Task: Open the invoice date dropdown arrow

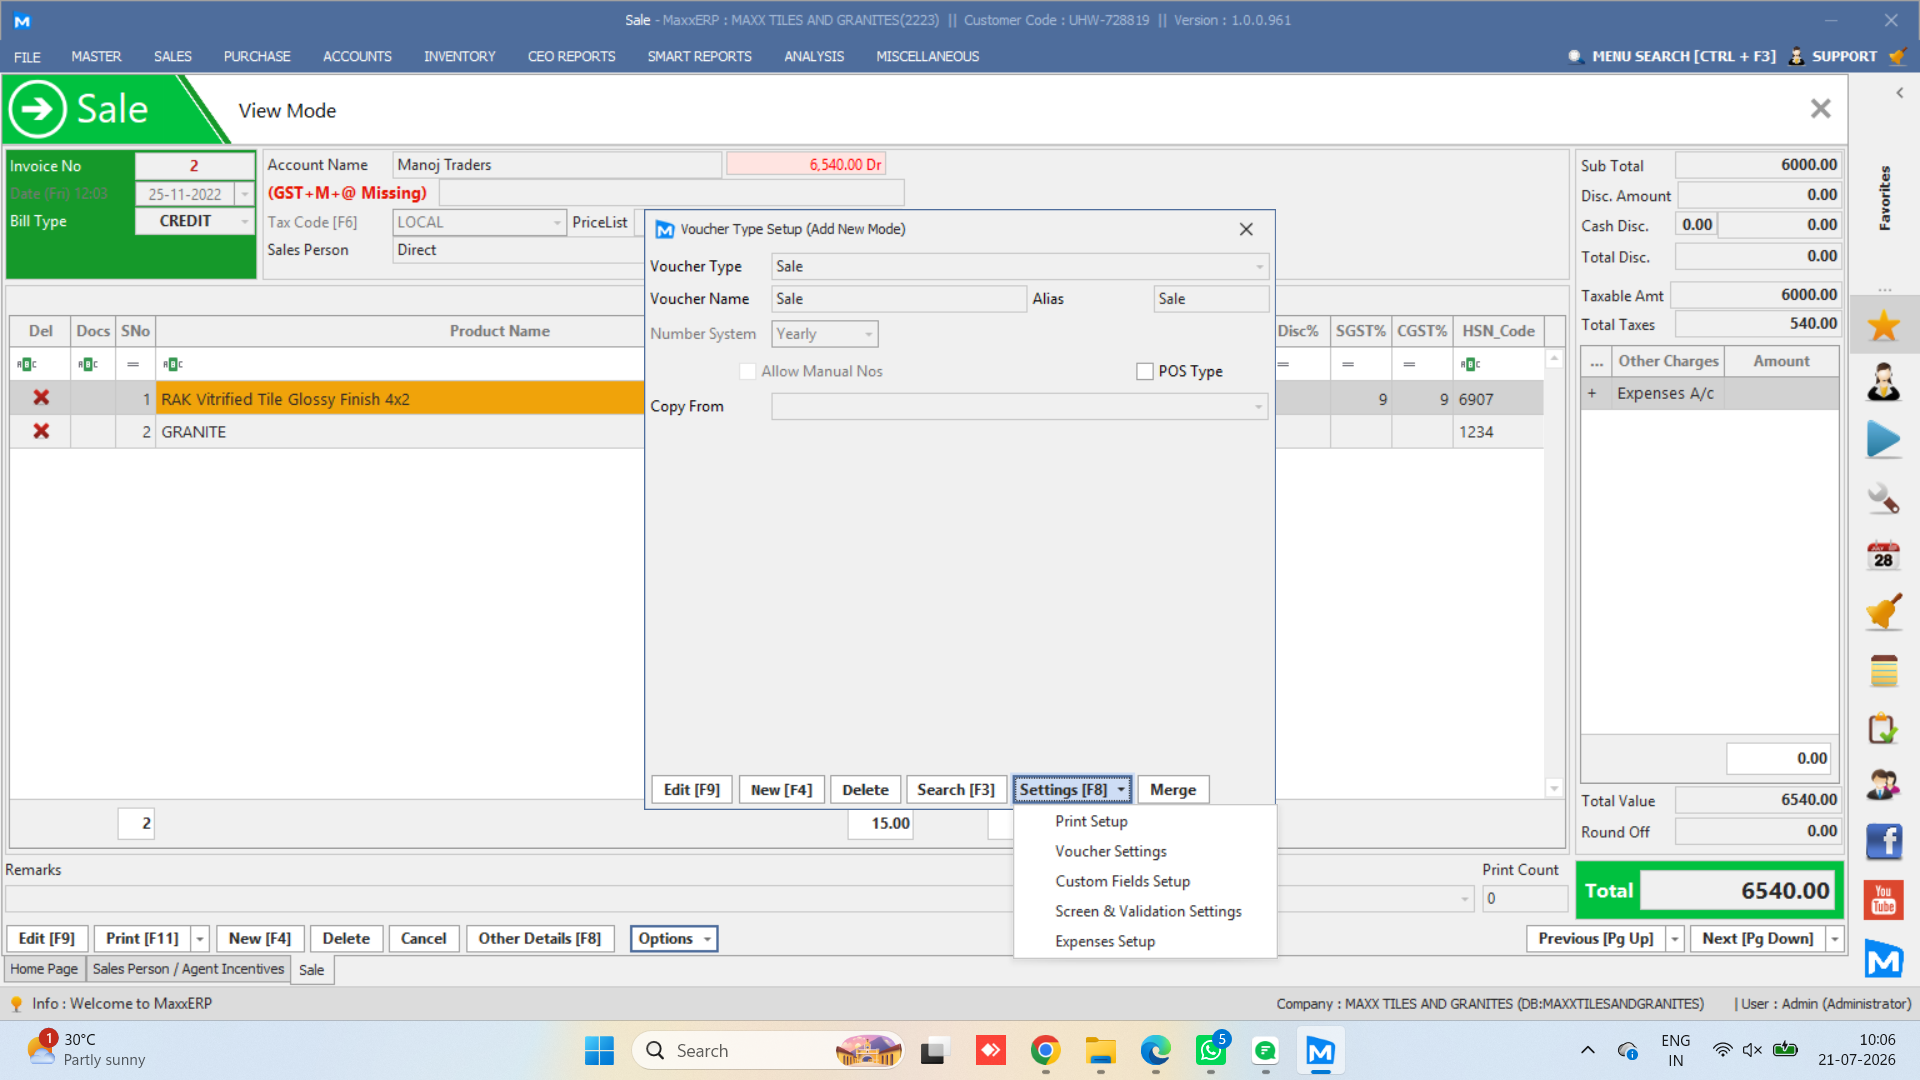Action: pyautogui.click(x=244, y=194)
